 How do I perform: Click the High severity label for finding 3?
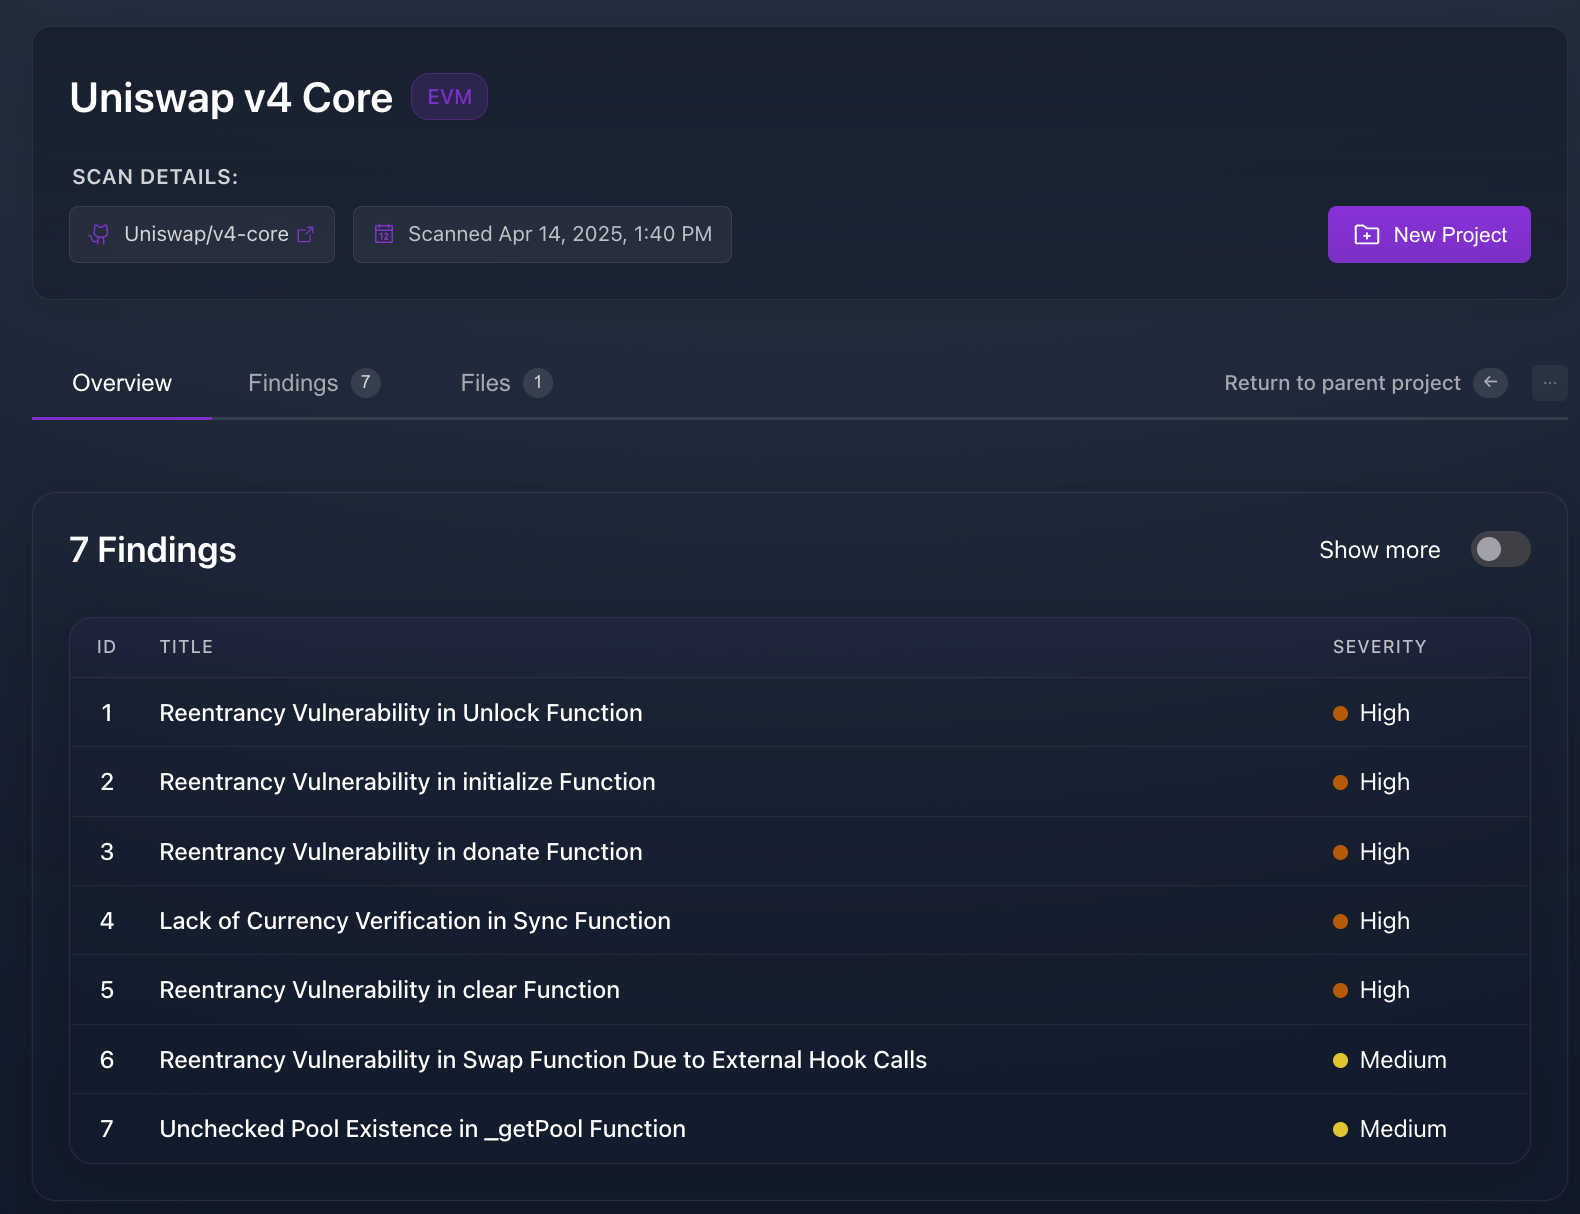tap(1385, 852)
